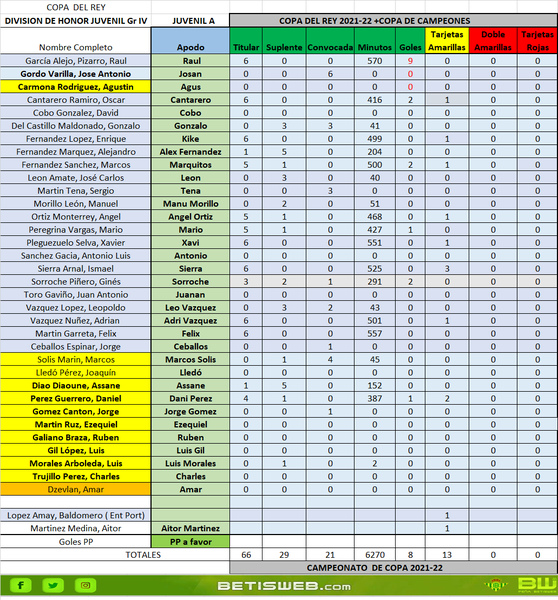Select name Ceballos Espinar, Jorge

coord(76,347)
